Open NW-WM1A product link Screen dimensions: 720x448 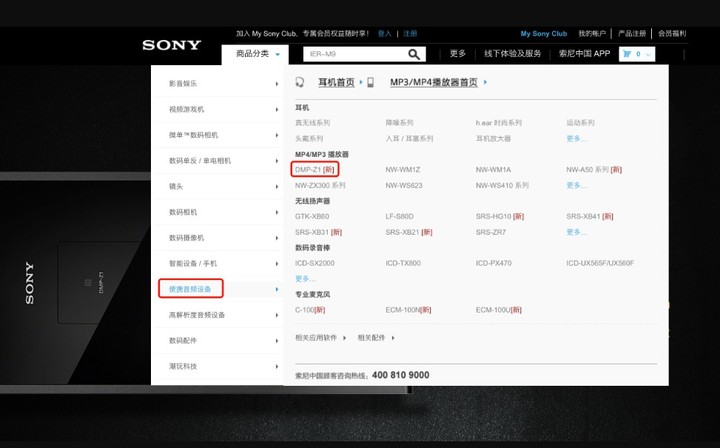click(494, 169)
